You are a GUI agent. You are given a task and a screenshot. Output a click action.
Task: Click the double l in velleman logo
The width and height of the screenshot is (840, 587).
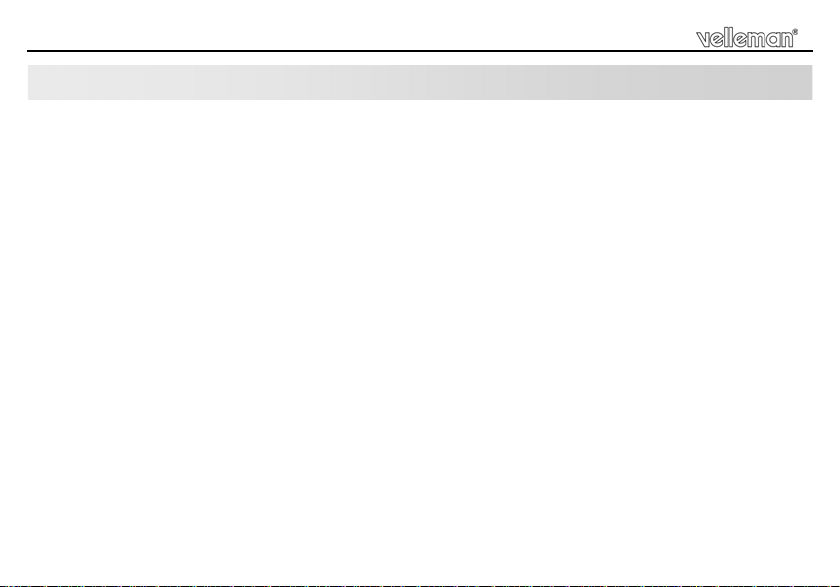(727, 39)
